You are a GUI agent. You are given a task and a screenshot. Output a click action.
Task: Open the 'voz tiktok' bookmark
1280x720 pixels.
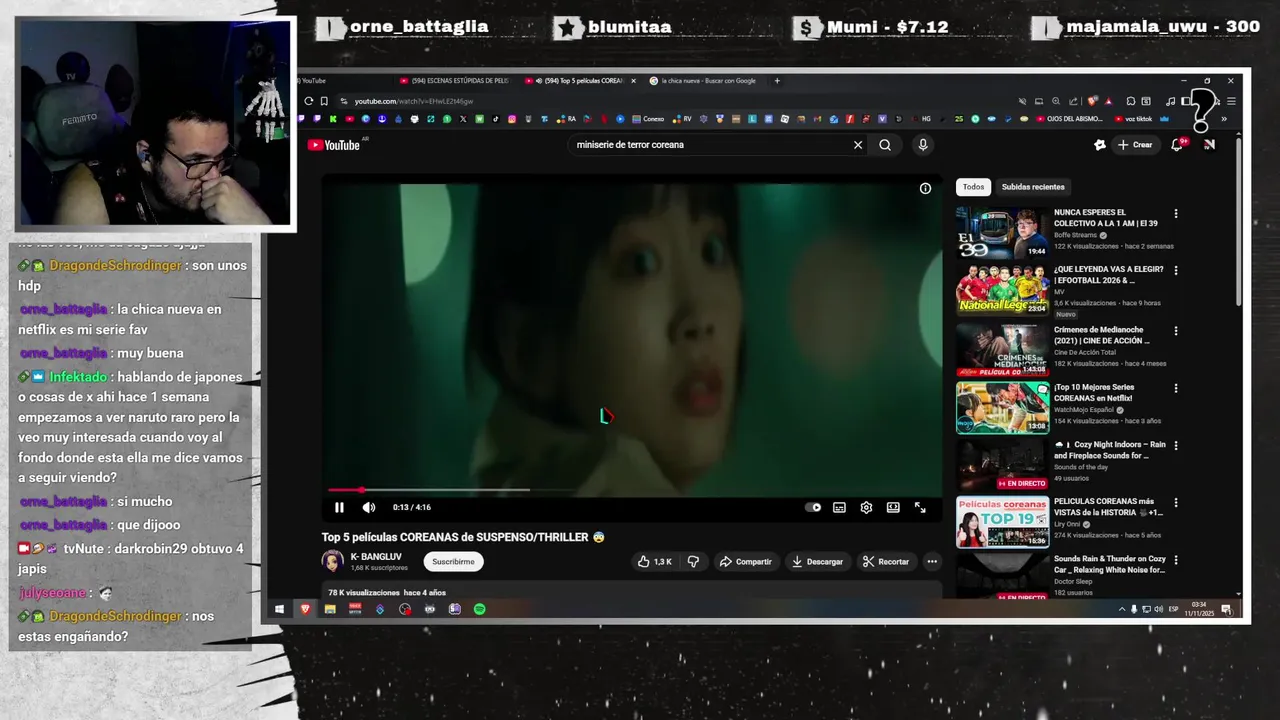[1132, 119]
